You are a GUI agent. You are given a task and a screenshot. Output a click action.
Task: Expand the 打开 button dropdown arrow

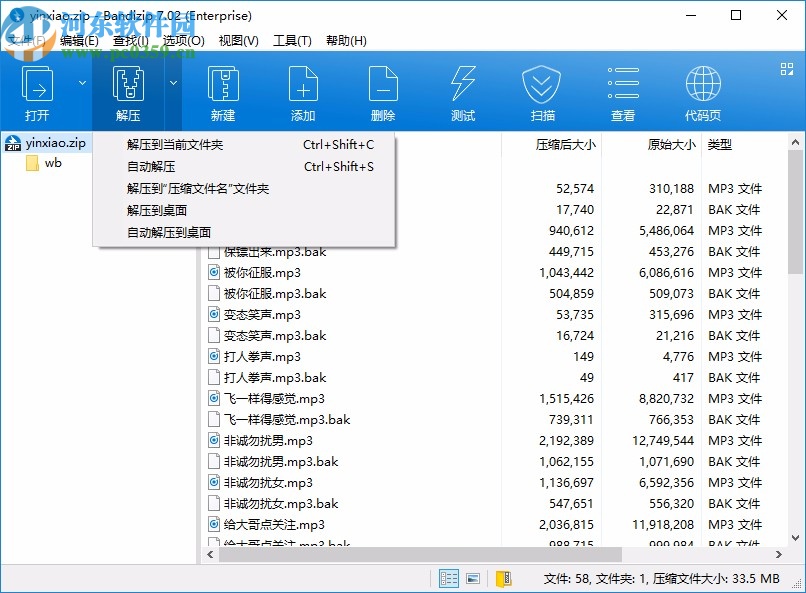point(82,82)
